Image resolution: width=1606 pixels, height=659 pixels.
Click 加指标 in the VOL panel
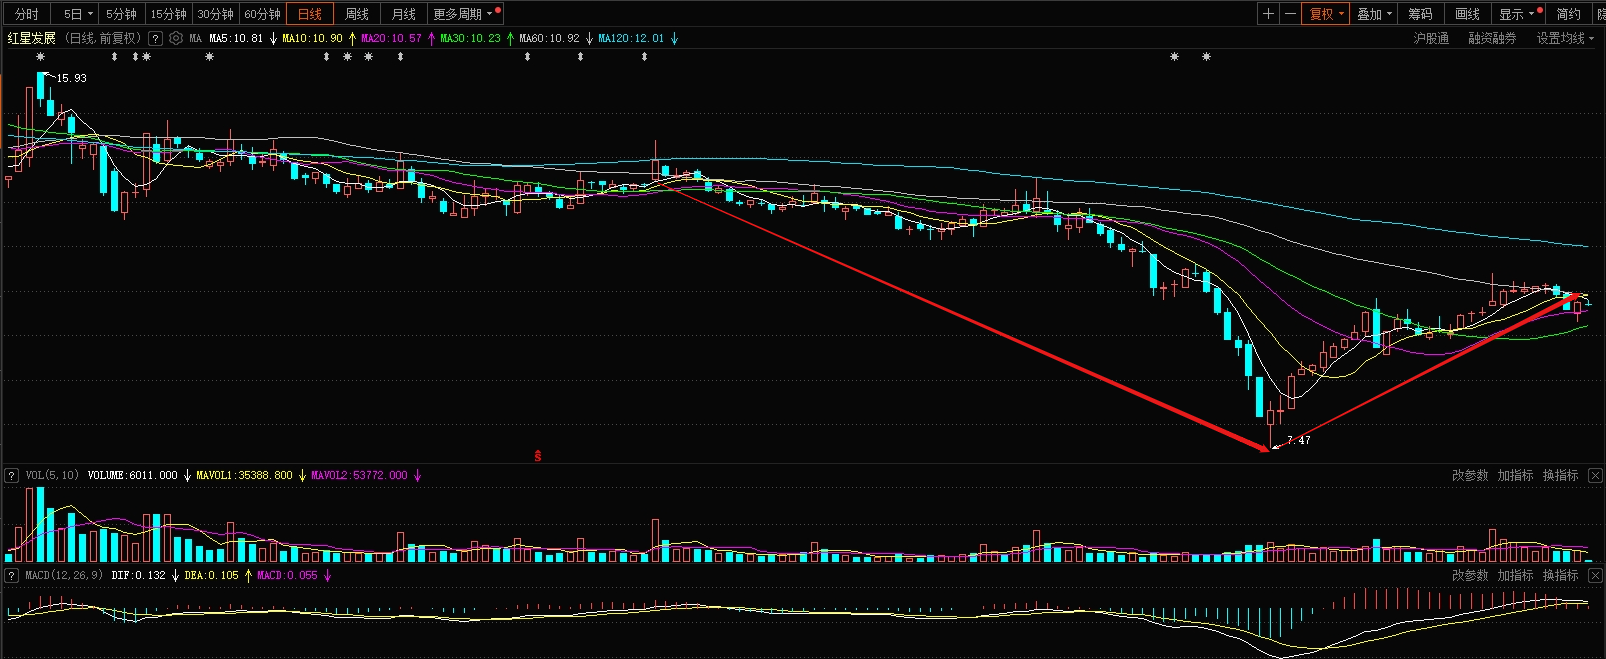pyautogui.click(x=1515, y=475)
